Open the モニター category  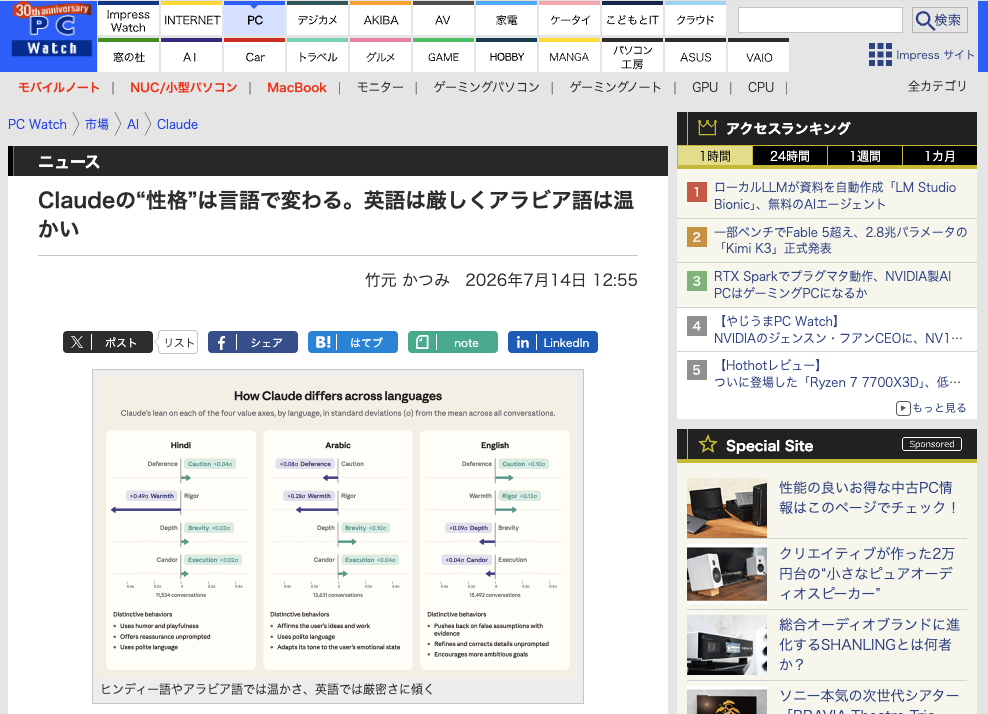coord(380,88)
